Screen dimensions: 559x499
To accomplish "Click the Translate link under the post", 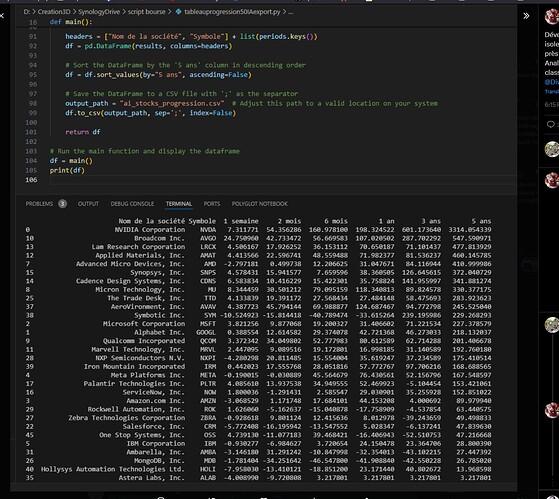I will pyautogui.click(x=552, y=92).
